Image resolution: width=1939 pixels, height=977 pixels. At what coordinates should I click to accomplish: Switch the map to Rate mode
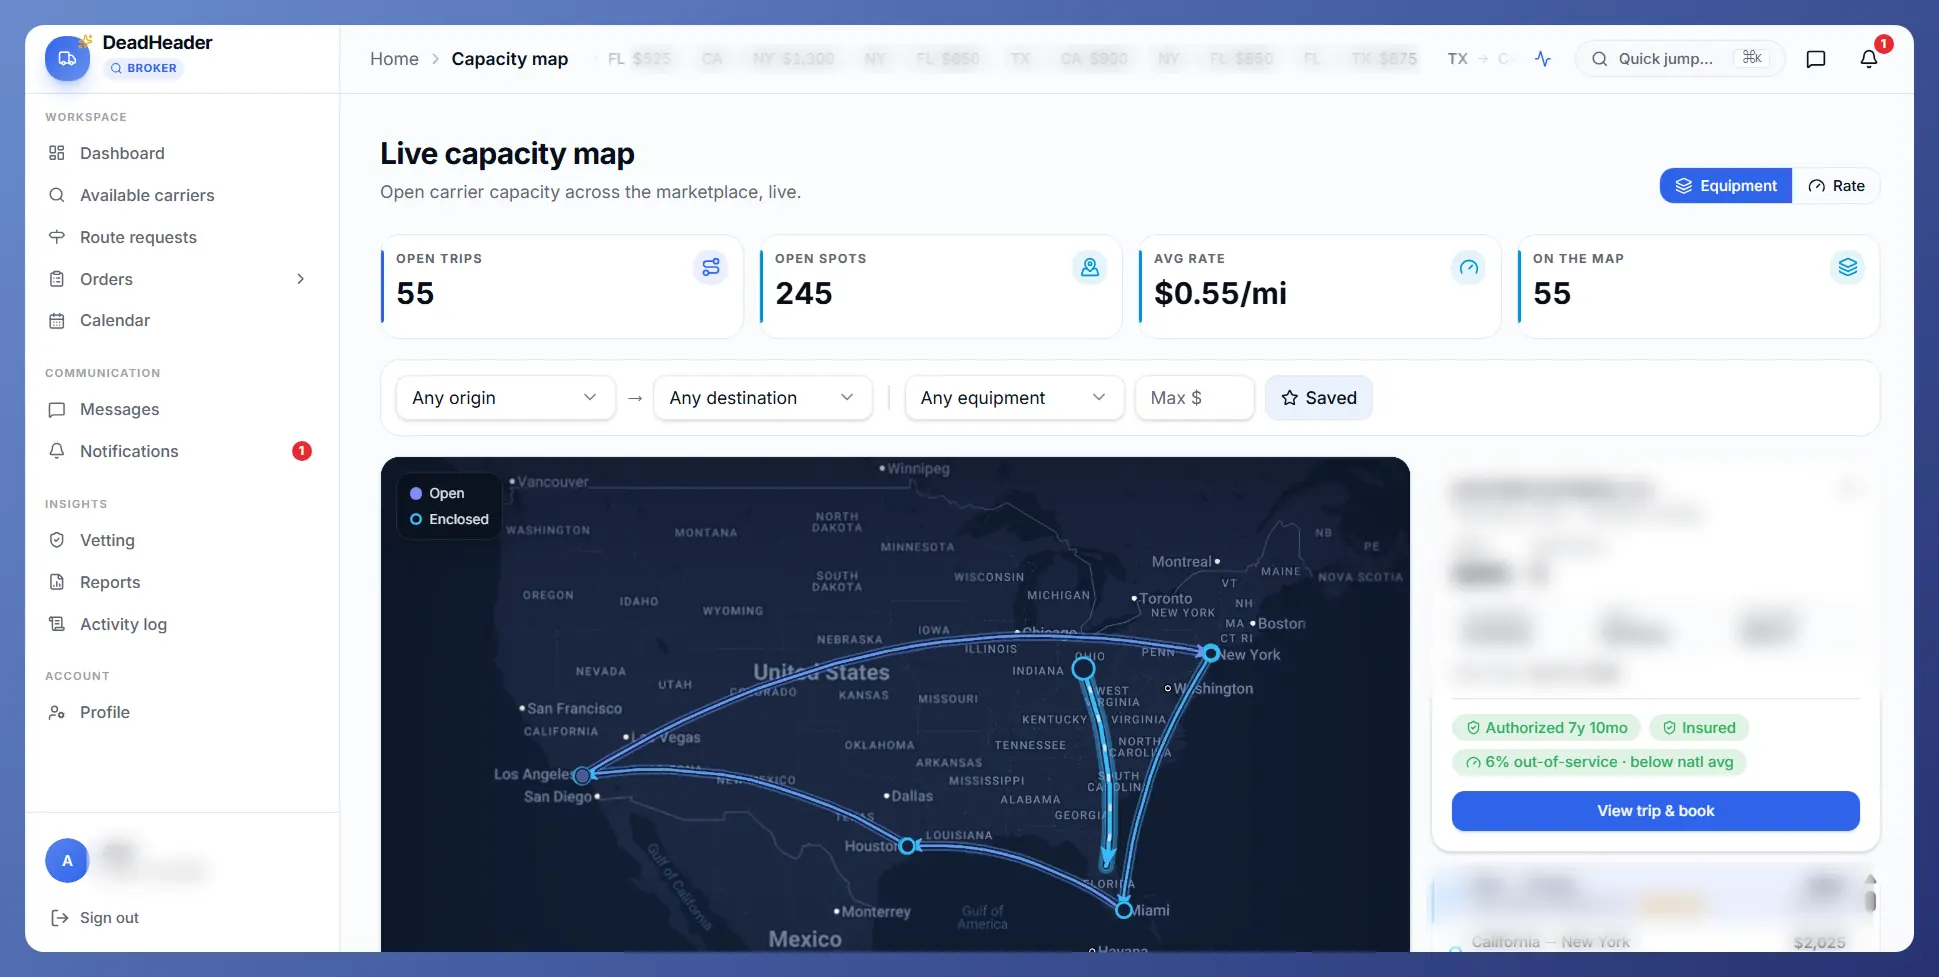(x=1836, y=186)
